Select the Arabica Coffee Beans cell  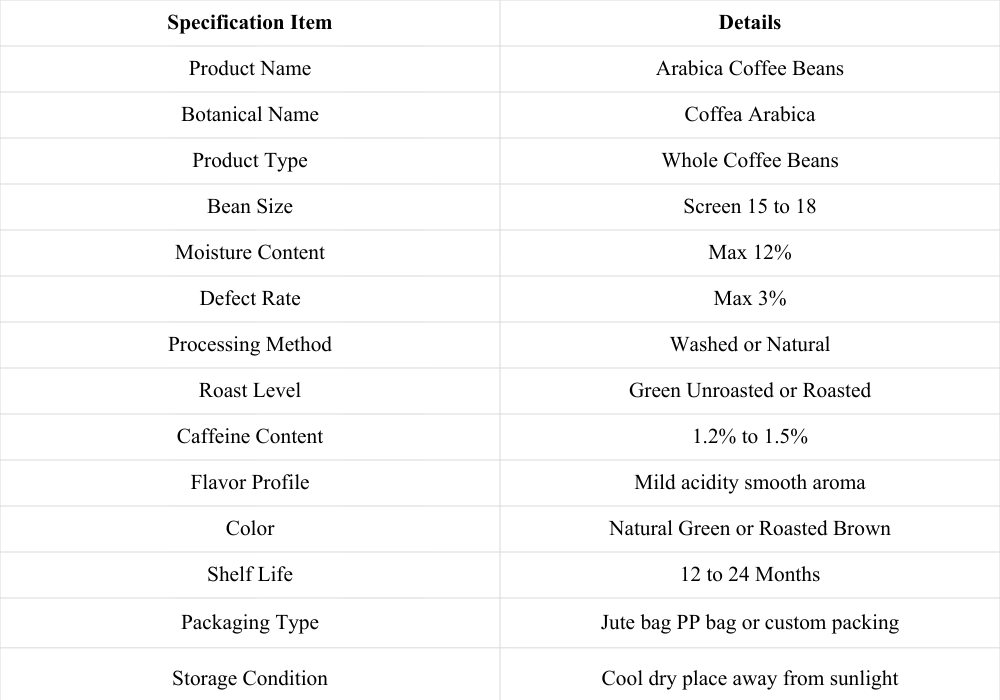pyautogui.click(x=749, y=69)
